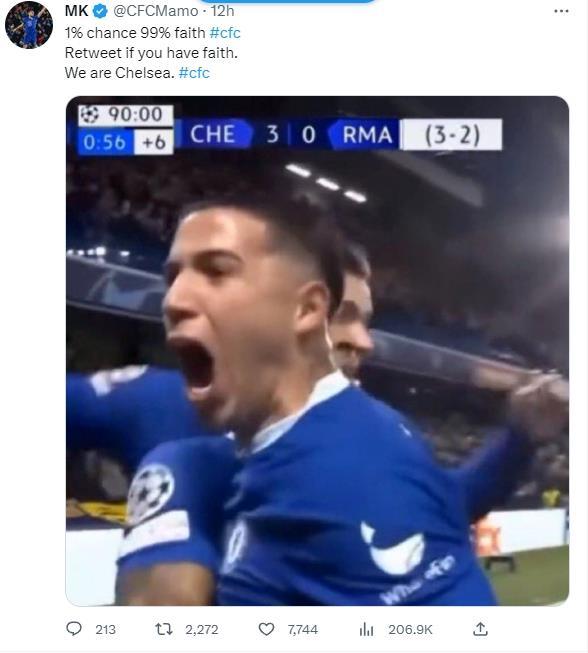The height and width of the screenshot is (653, 588).
Task: Retweet using the retweet arrows icon
Action: (164, 629)
